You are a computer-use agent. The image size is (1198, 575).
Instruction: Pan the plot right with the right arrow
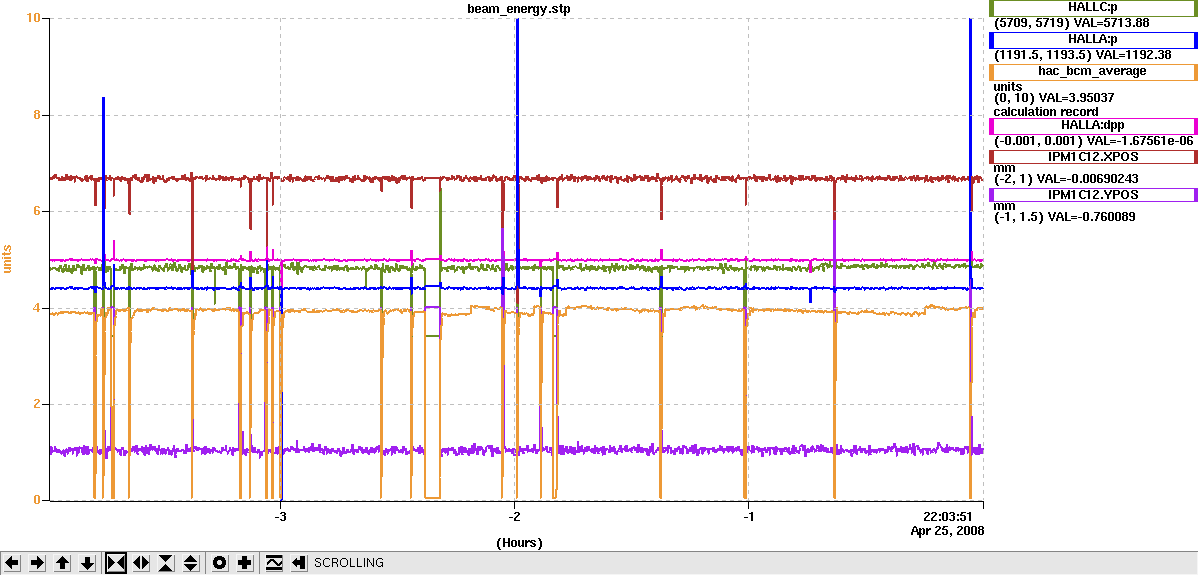tap(37, 563)
